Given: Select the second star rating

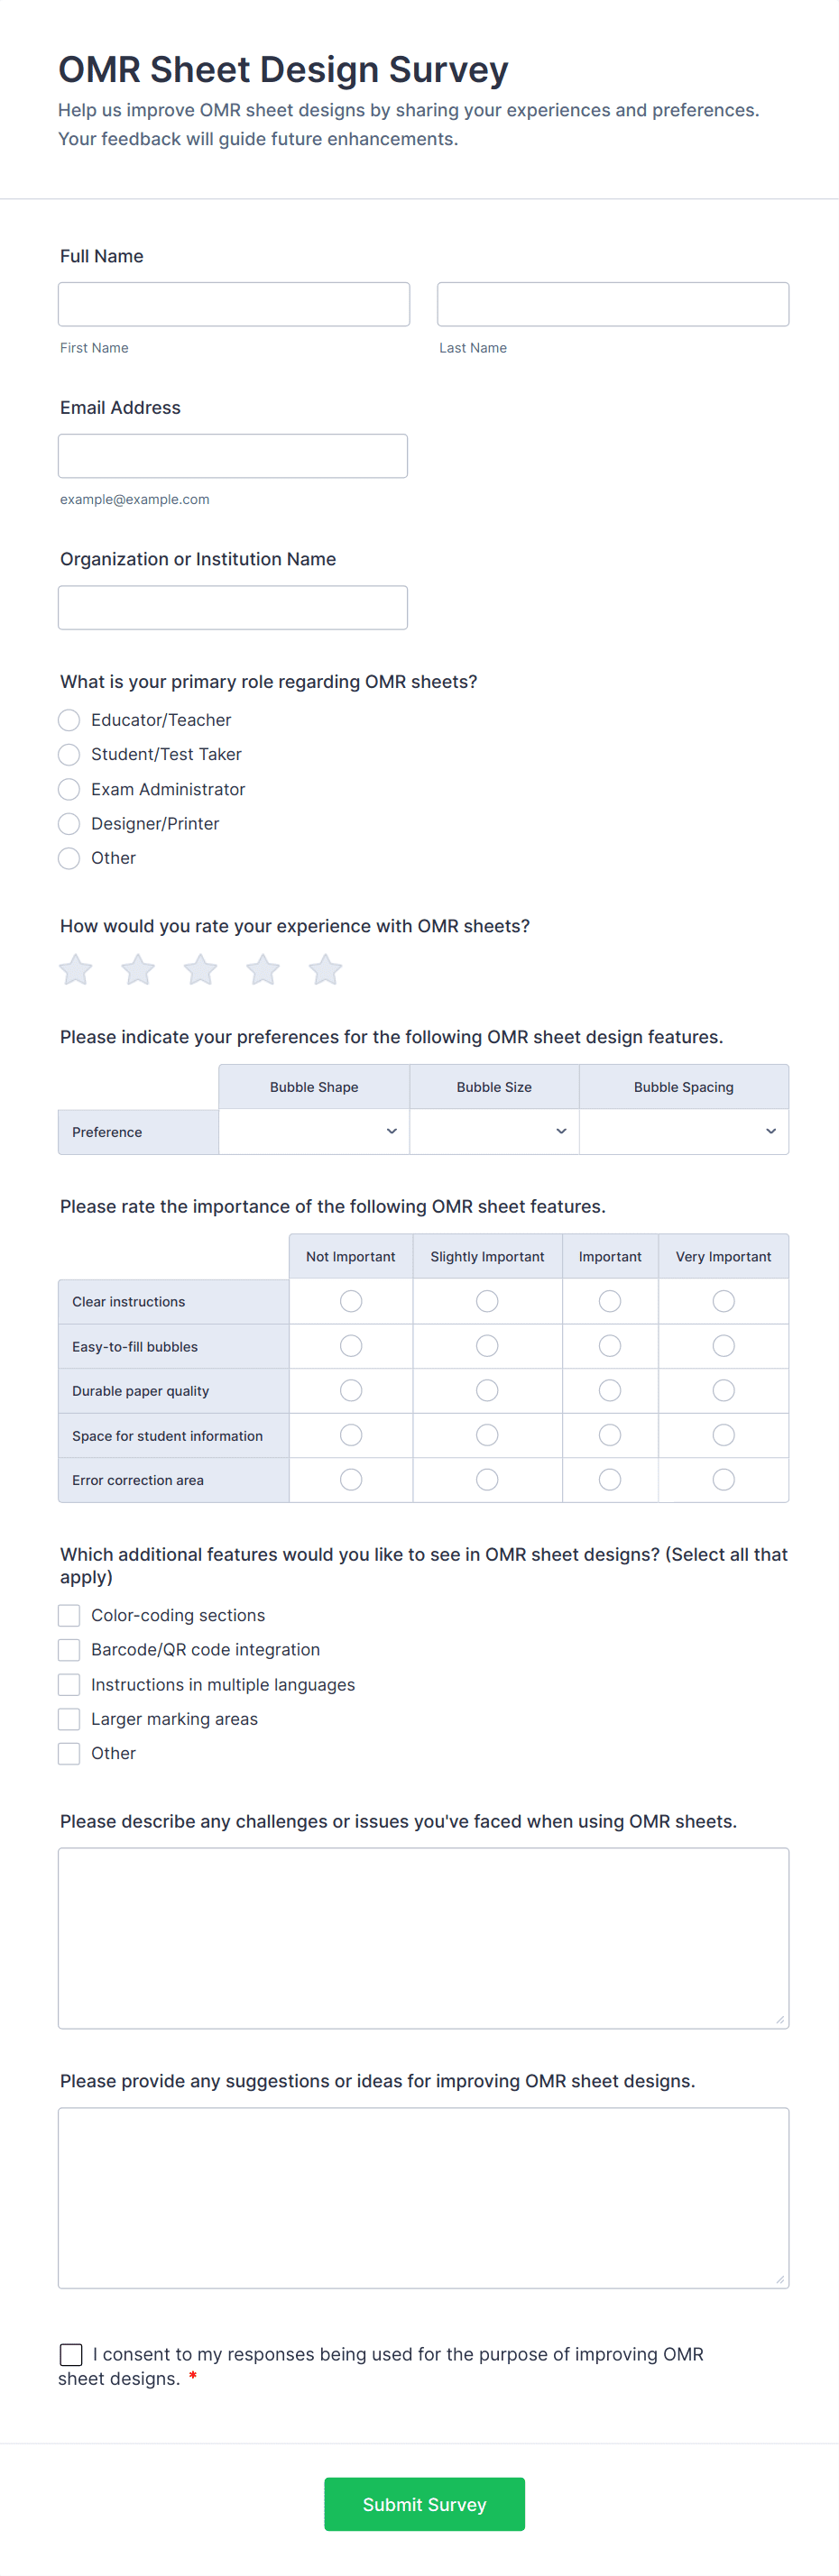Looking at the screenshot, I should pyautogui.click(x=138, y=969).
